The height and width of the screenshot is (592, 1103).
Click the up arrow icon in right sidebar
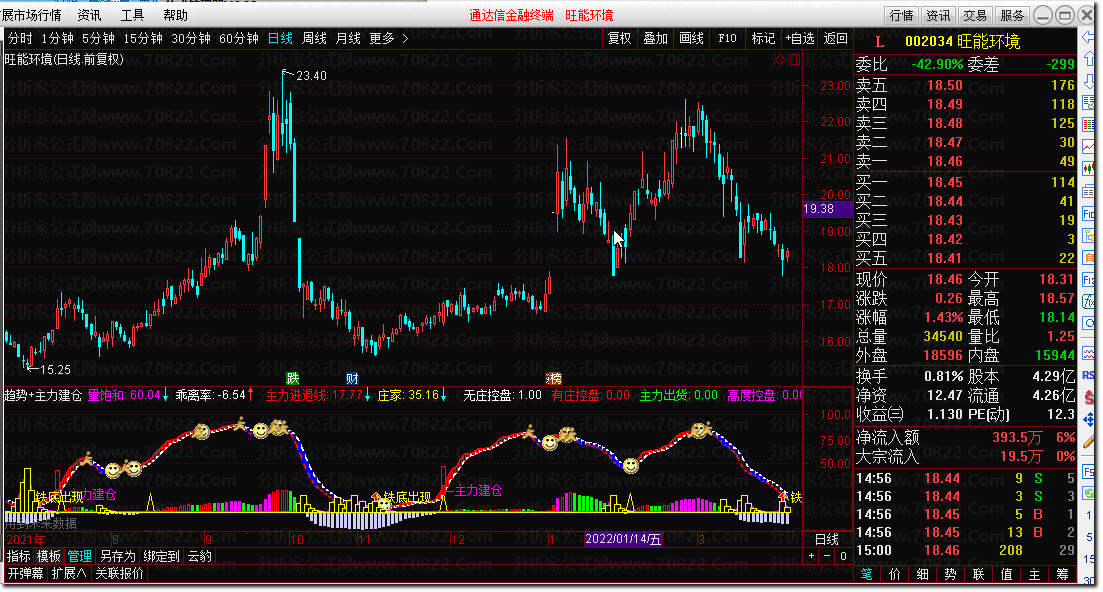pos(1088,60)
